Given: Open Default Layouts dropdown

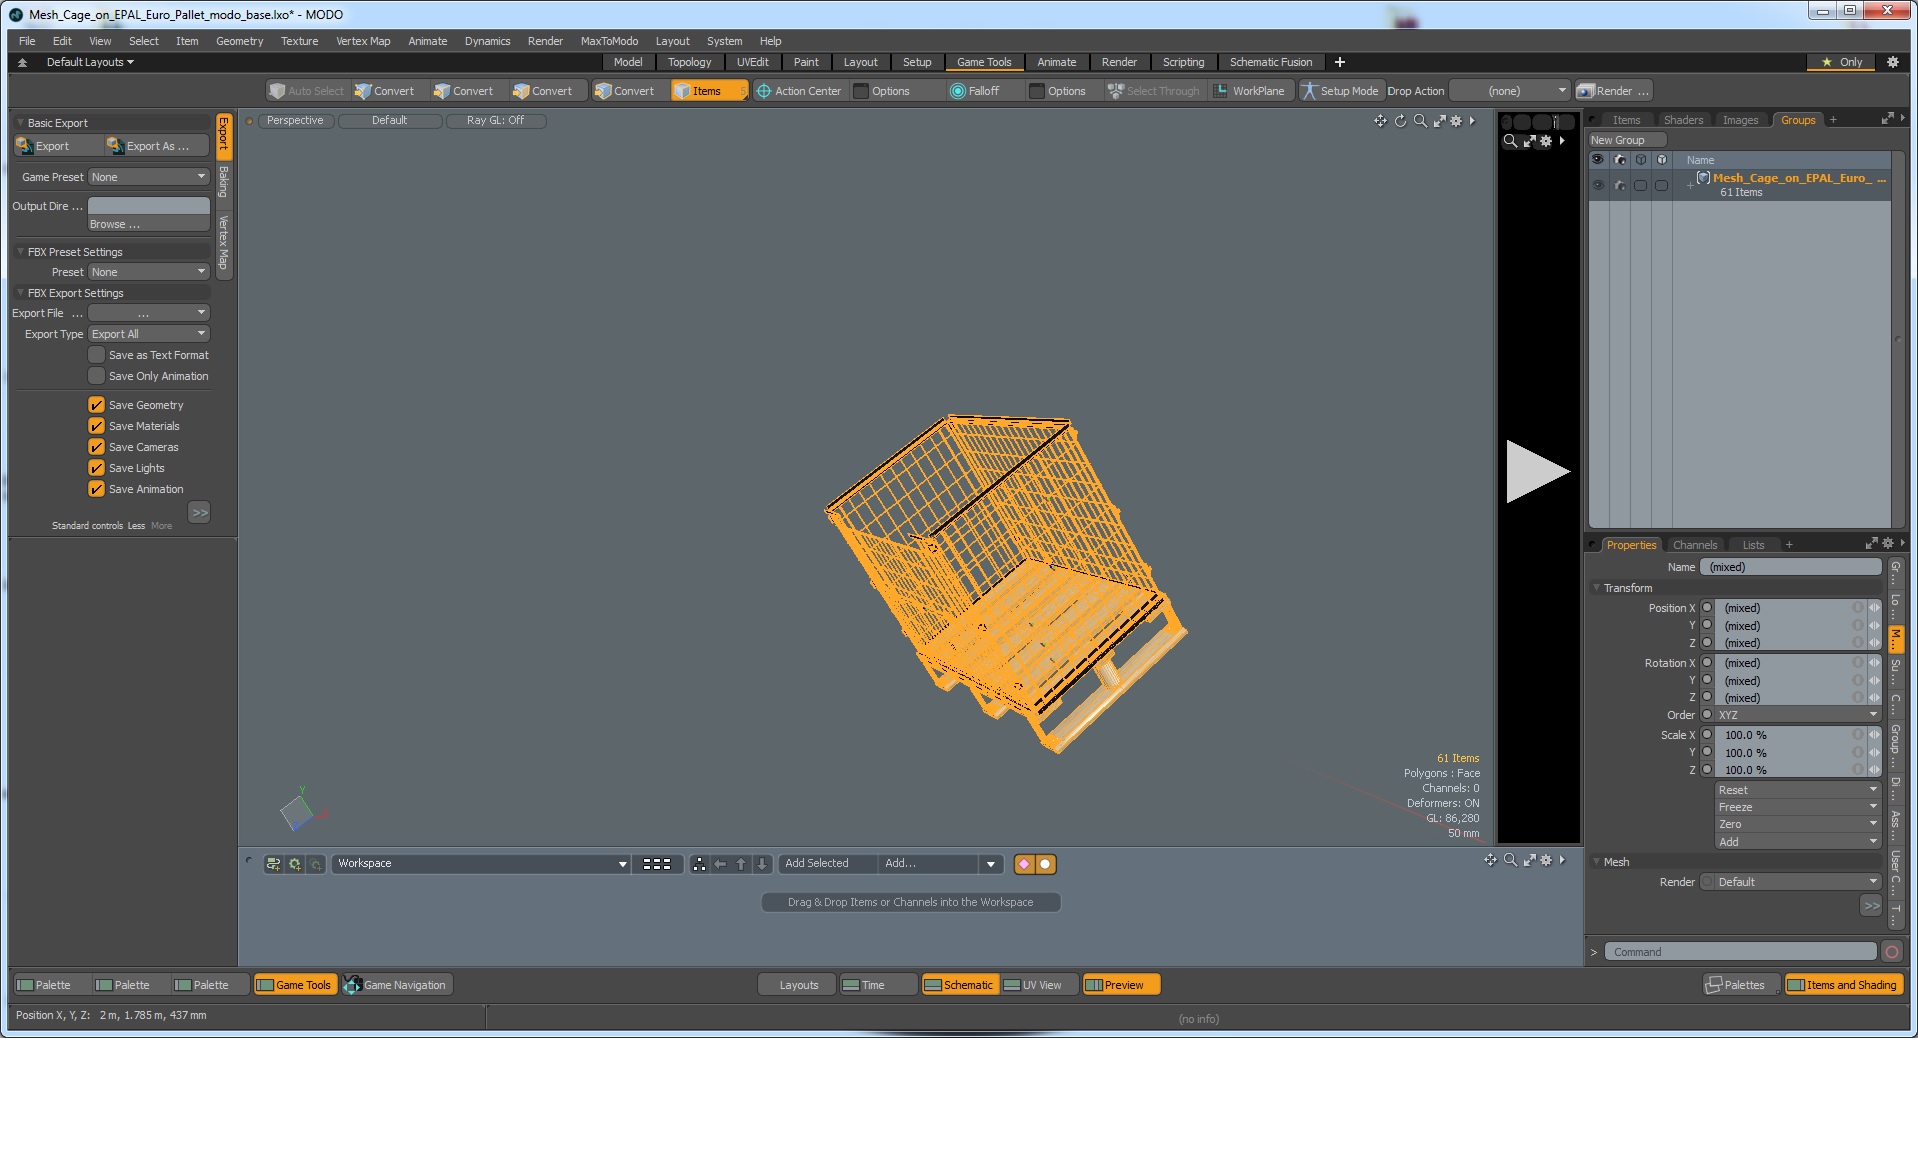Looking at the screenshot, I should coord(90,62).
